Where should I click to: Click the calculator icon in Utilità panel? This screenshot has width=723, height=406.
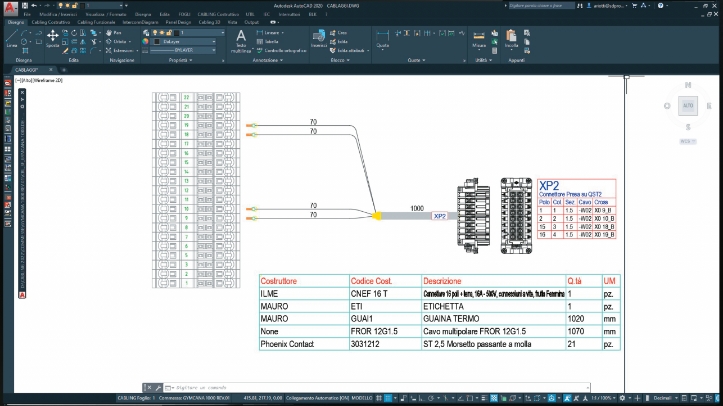coord(494,50)
